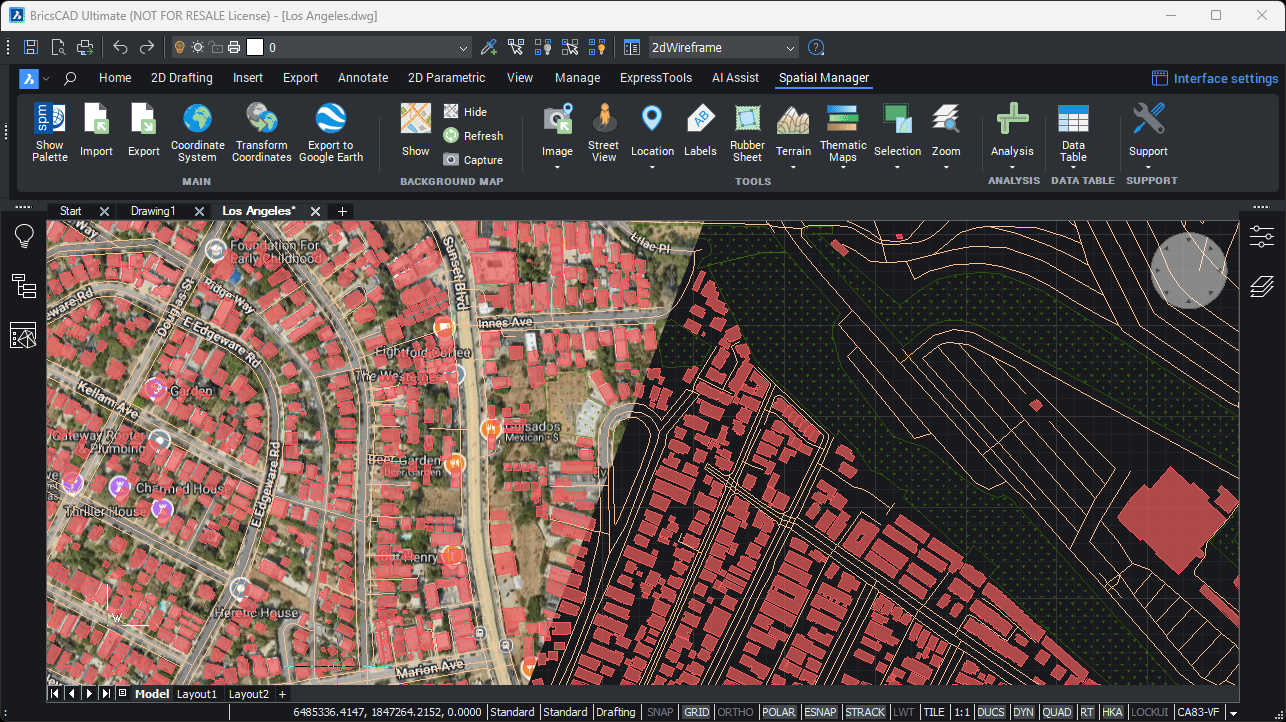Expand the Image tool dropdown

pos(558,167)
